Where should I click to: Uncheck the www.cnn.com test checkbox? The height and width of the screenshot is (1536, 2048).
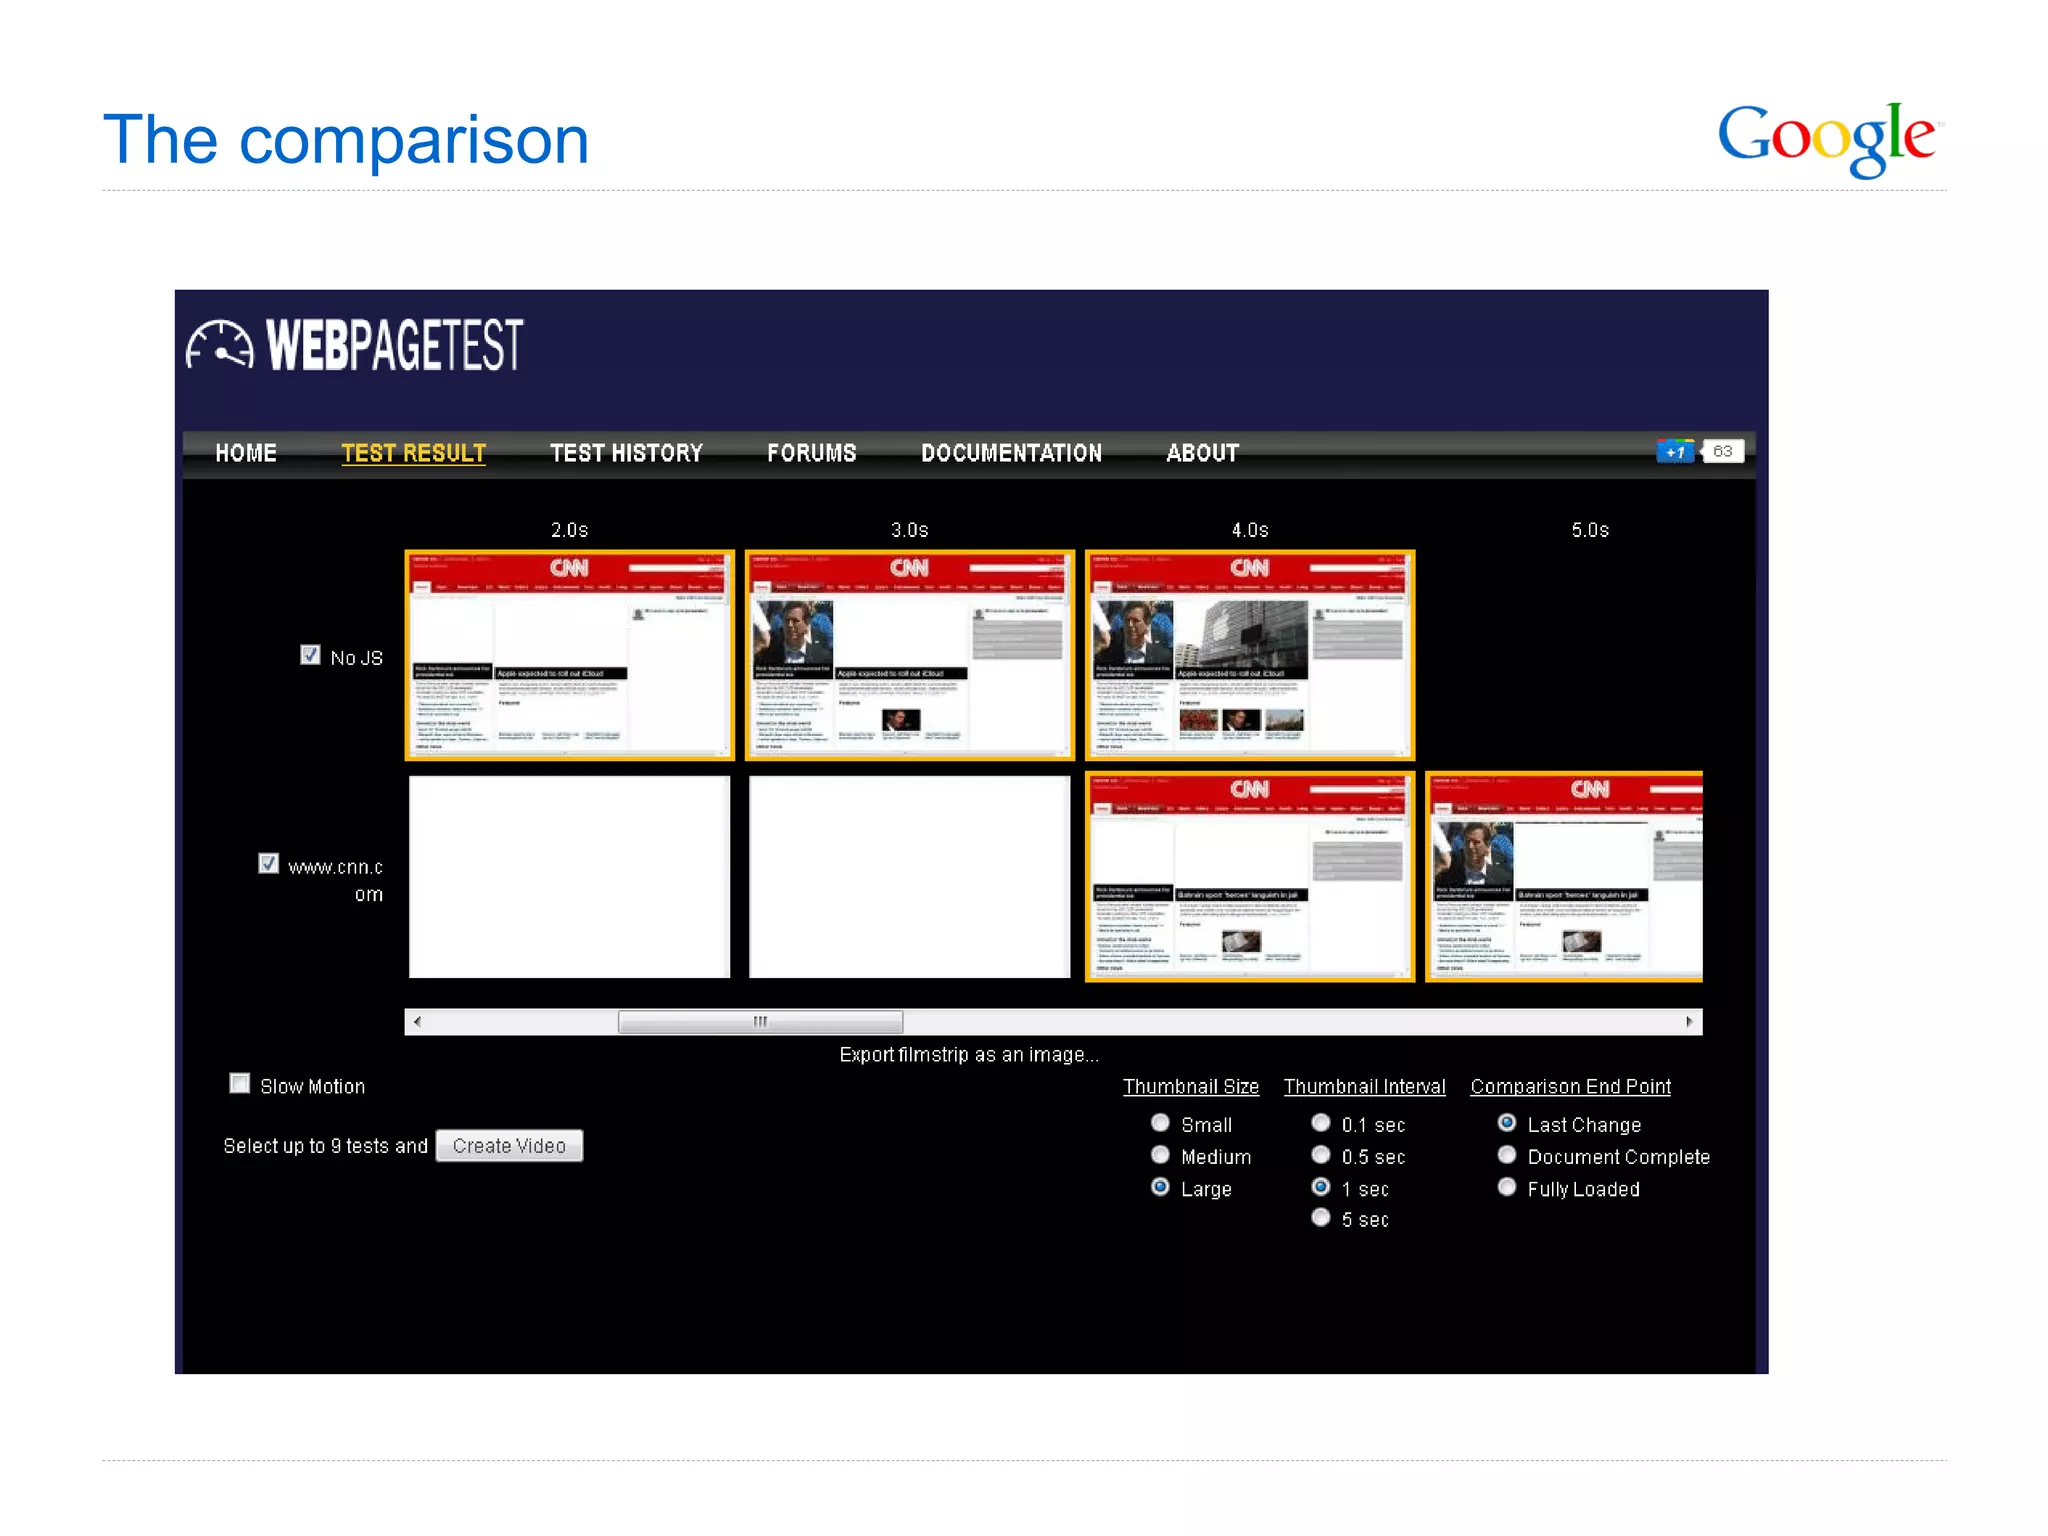click(268, 863)
